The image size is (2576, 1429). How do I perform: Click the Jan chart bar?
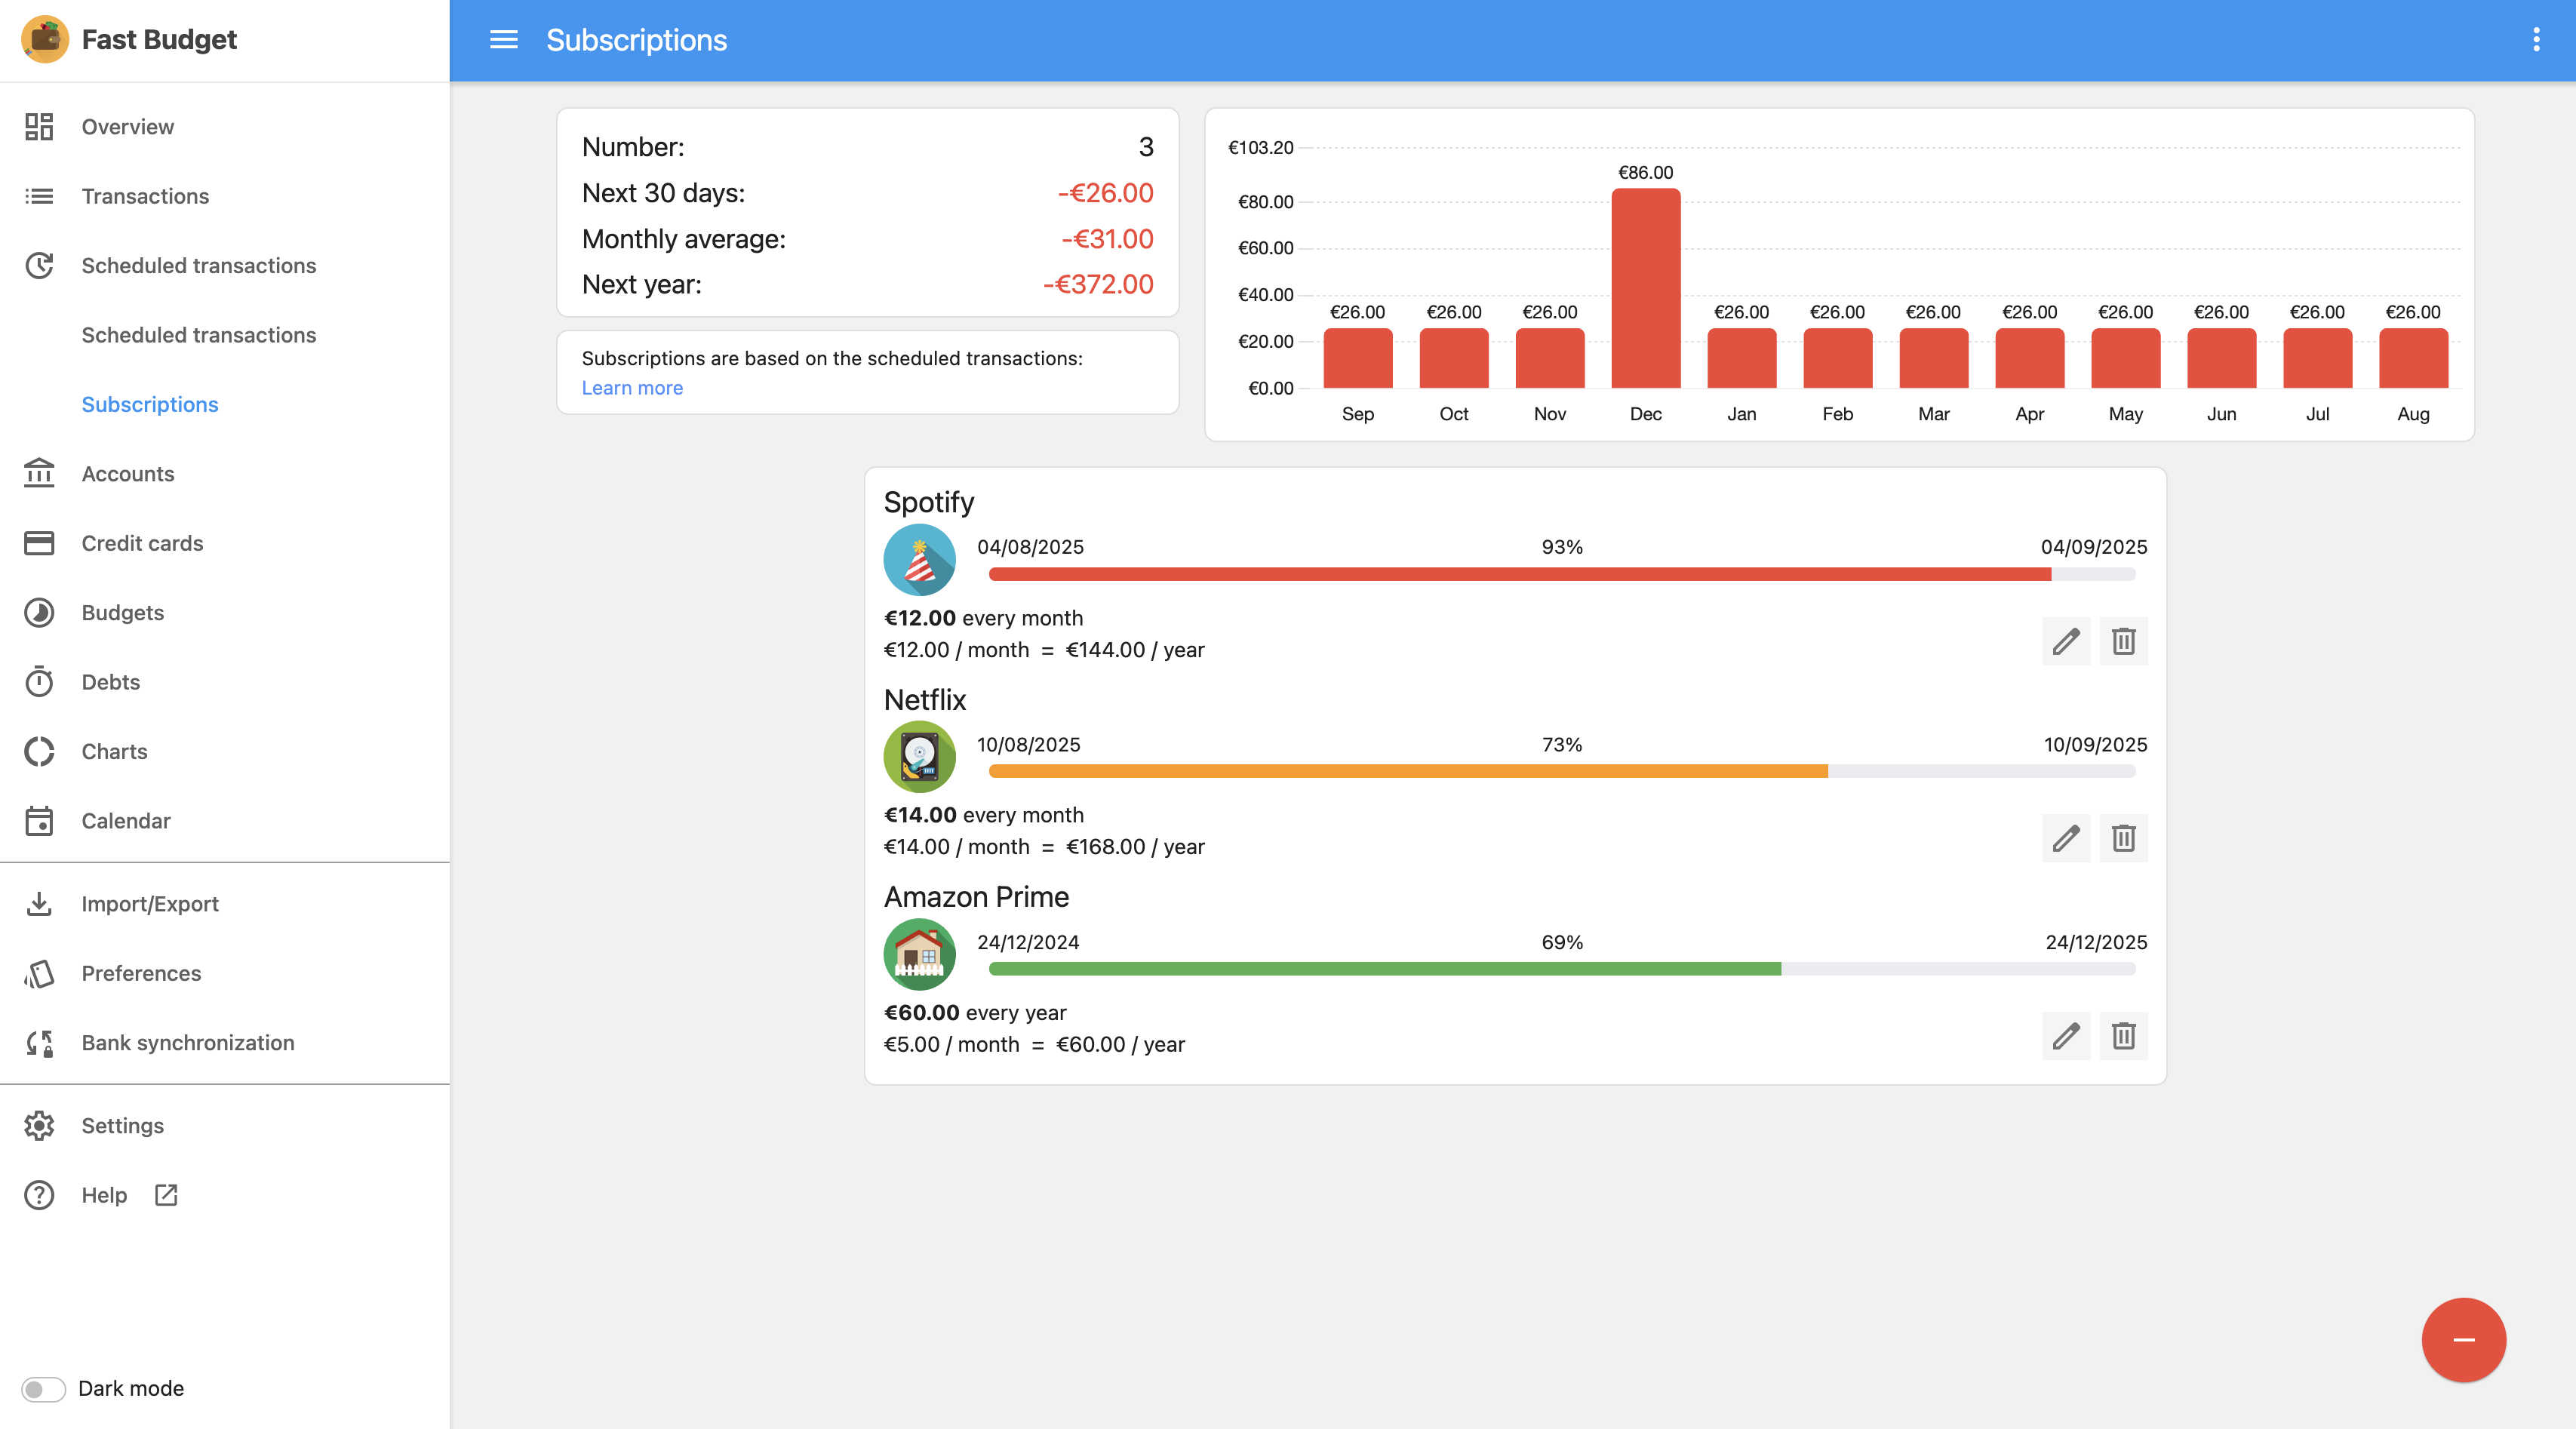1741,358
